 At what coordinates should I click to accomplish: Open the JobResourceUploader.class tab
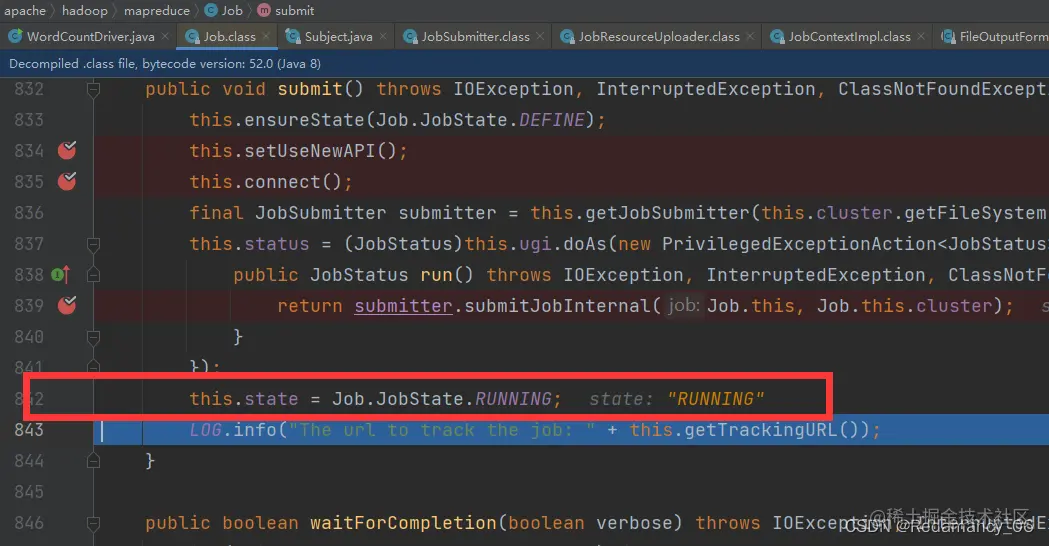click(x=659, y=37)
